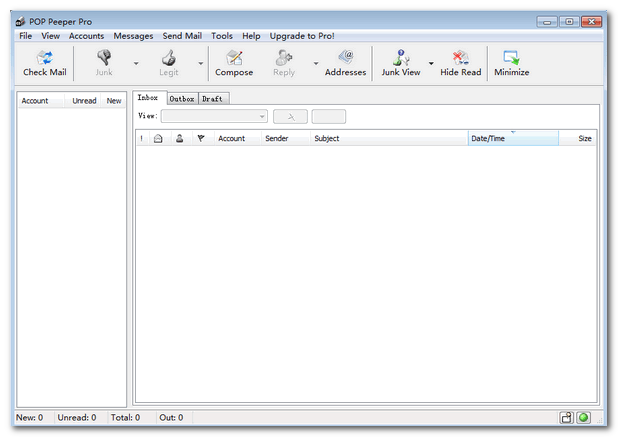Switch to Junk View
Screen dimensions: 618x437
tap(400, 63)
